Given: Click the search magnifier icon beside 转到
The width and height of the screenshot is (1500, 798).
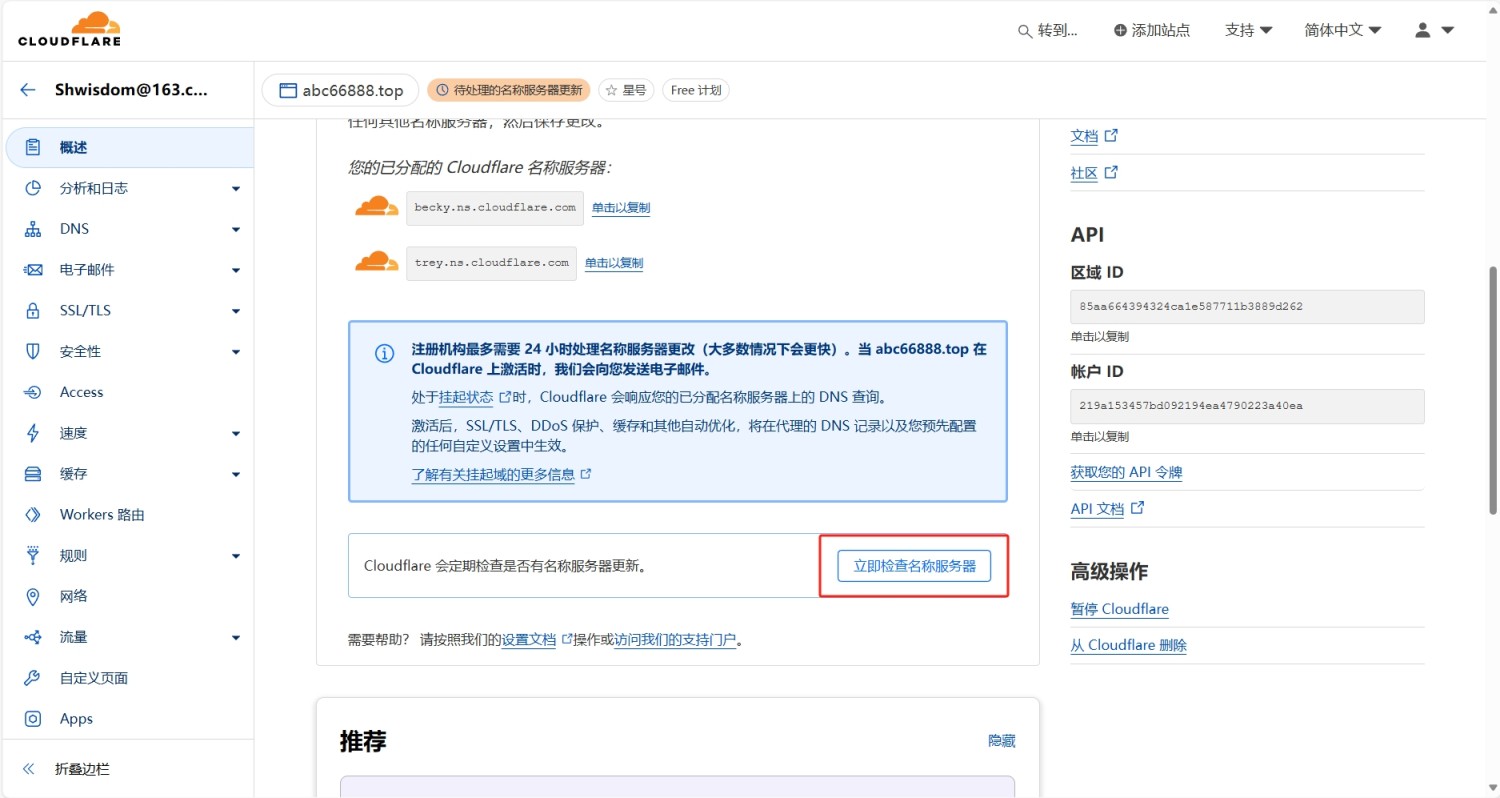Looking at the screenshot, I should pyautogui.click(x=1025, y=31).
